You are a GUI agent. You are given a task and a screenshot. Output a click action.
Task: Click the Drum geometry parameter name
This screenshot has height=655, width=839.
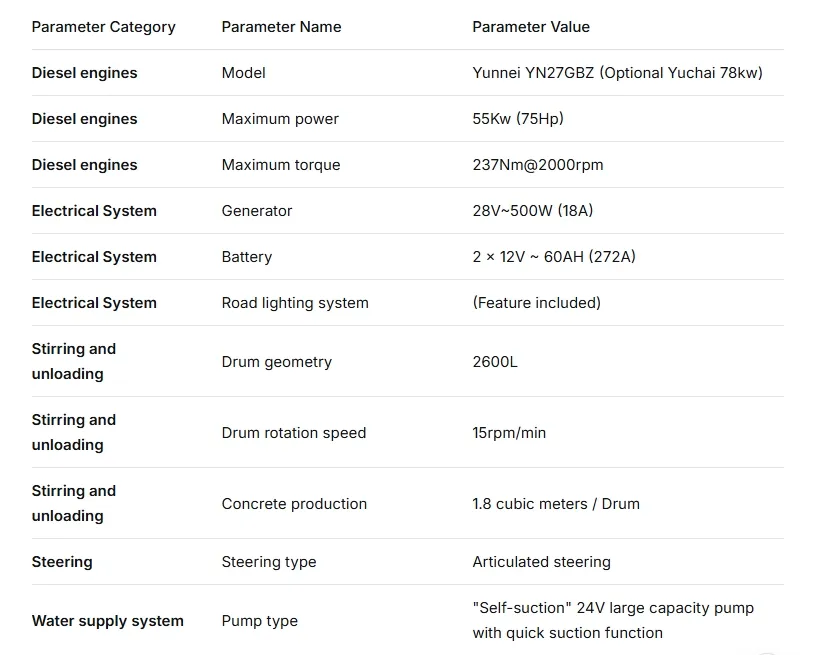point(277,362)
